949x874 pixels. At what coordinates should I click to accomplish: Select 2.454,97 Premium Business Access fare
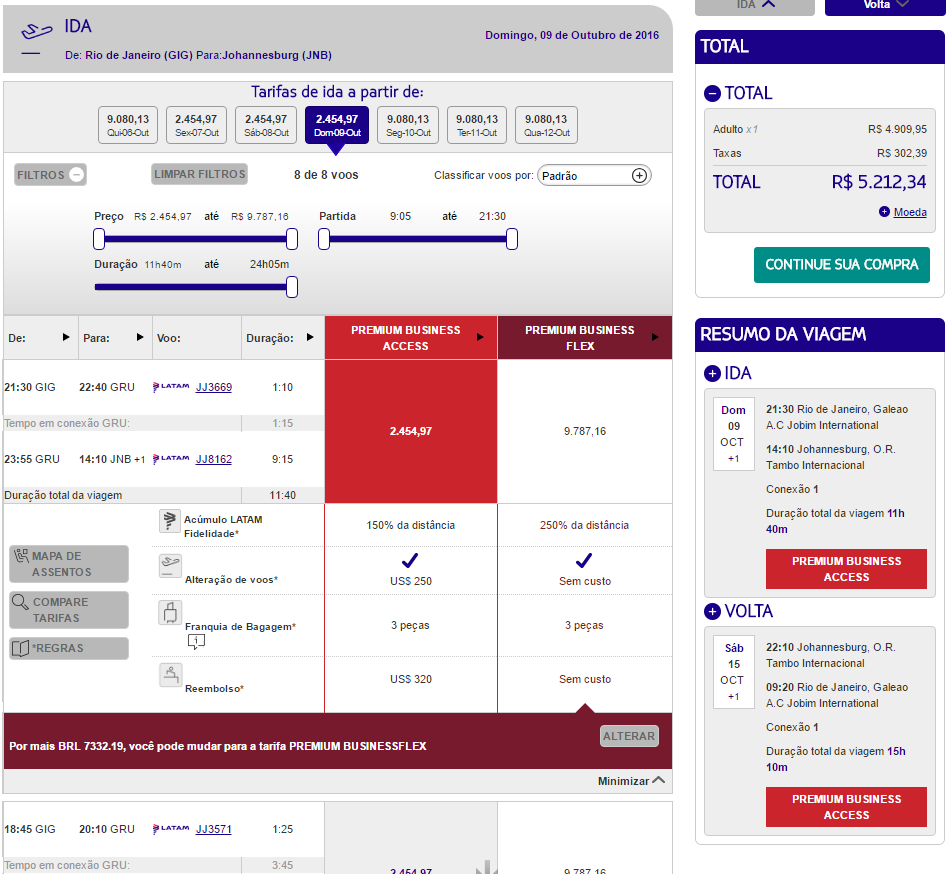pos(411,431)
